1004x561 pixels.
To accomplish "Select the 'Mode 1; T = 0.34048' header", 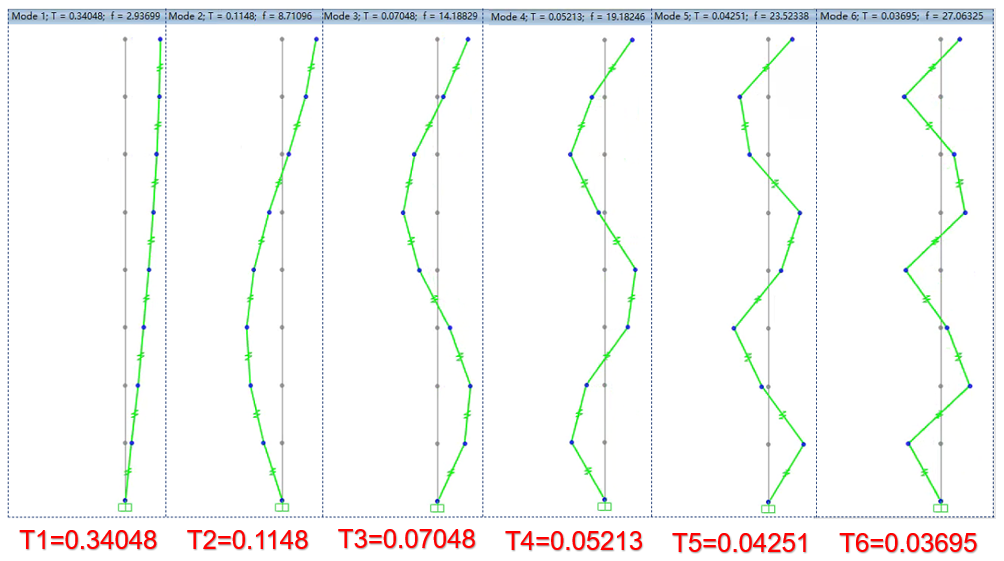I will 86,16.
